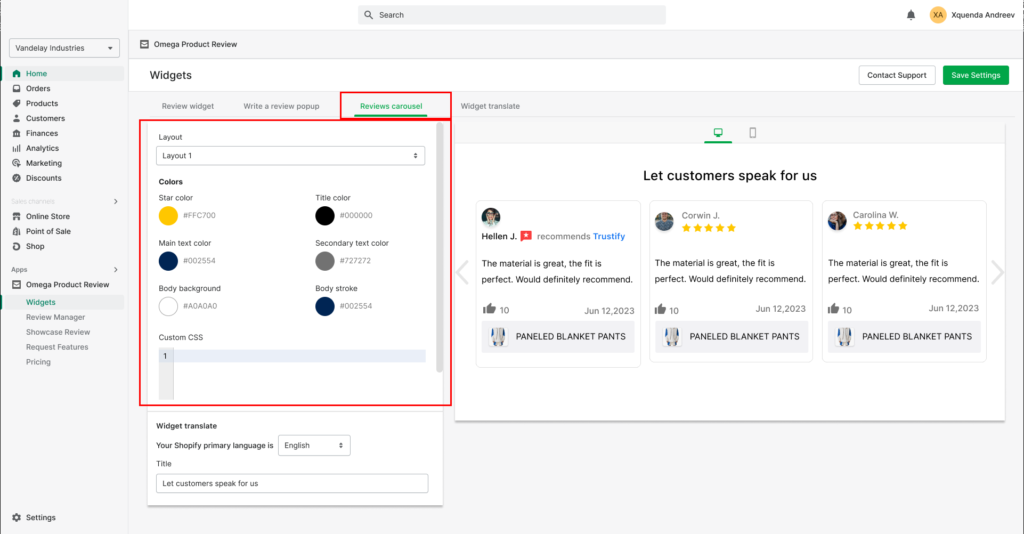Click the Products tag icon
Screen dimensions: 1024x534
click(16, 104)
